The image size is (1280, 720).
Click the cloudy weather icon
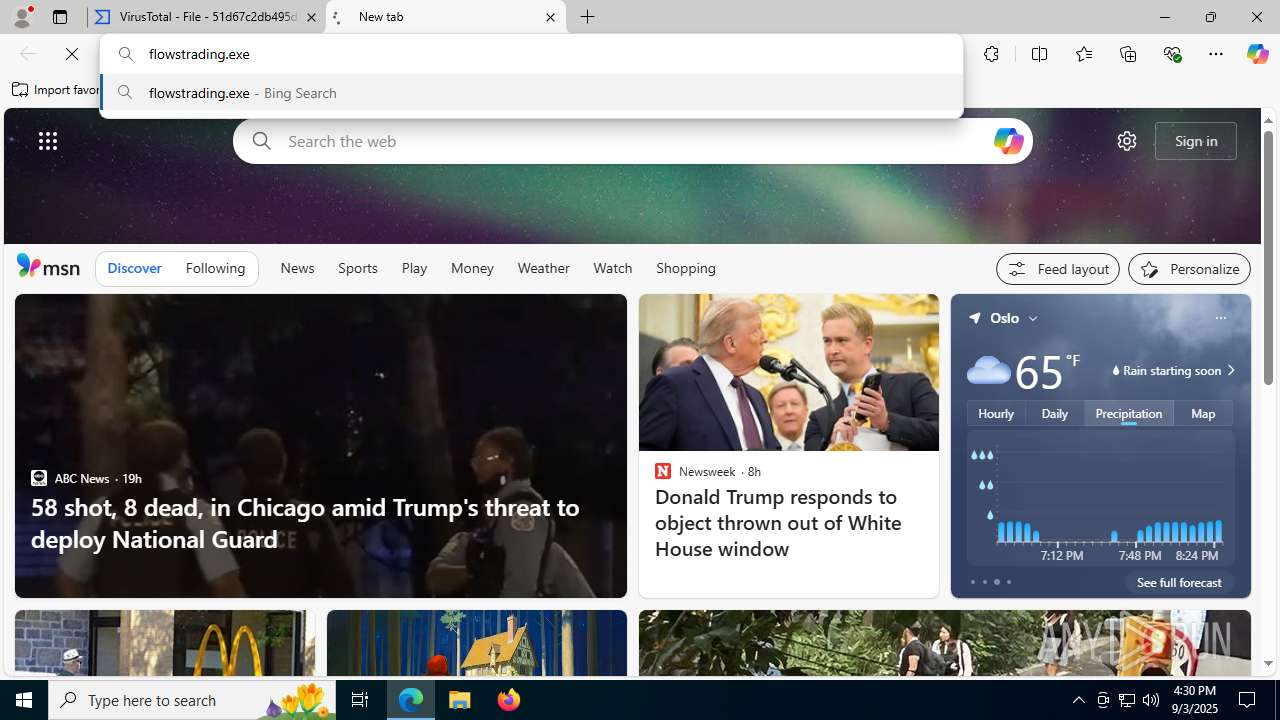coord(988,370)
